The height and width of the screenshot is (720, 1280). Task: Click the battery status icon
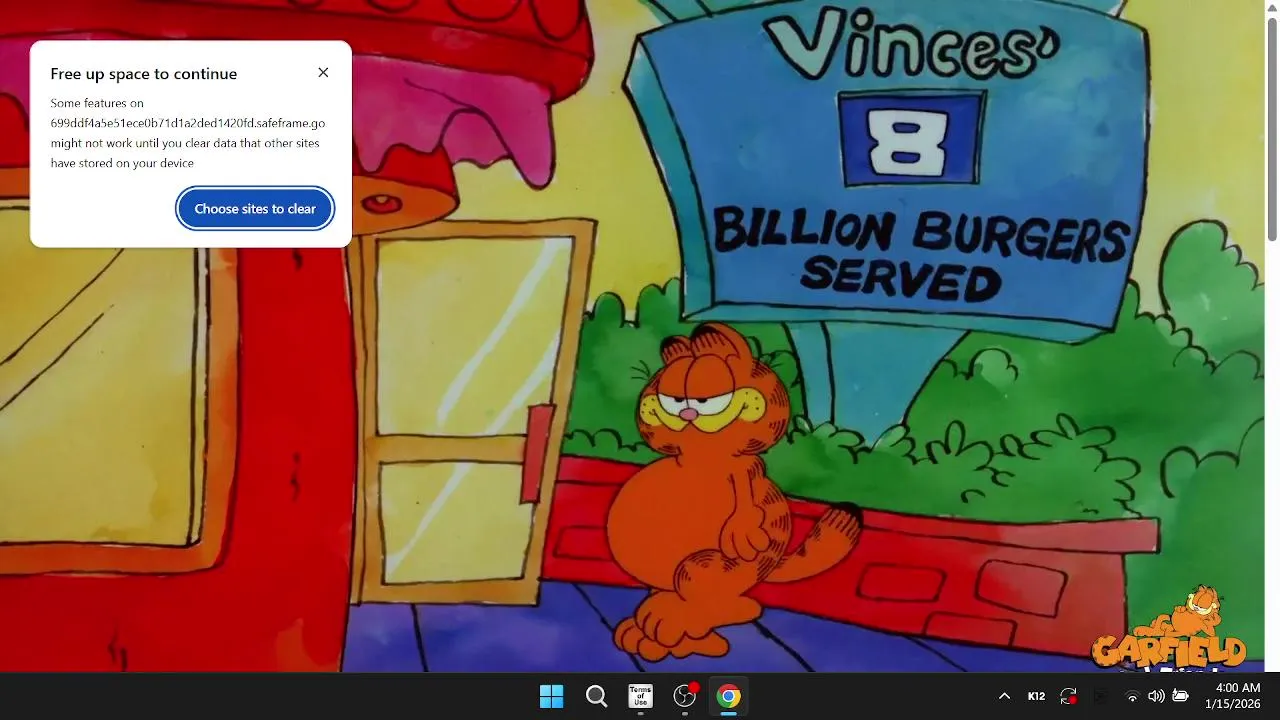[x=1180, y=696]
